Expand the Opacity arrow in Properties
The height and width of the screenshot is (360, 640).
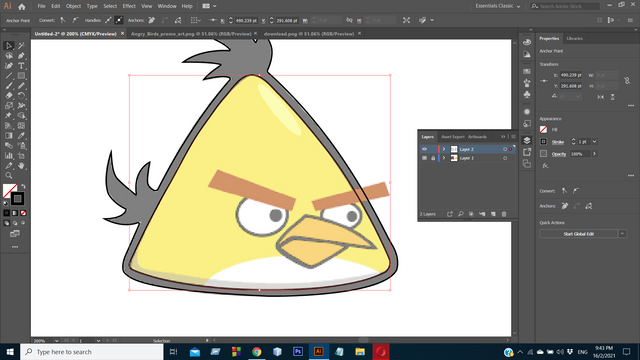click(595, 154)
